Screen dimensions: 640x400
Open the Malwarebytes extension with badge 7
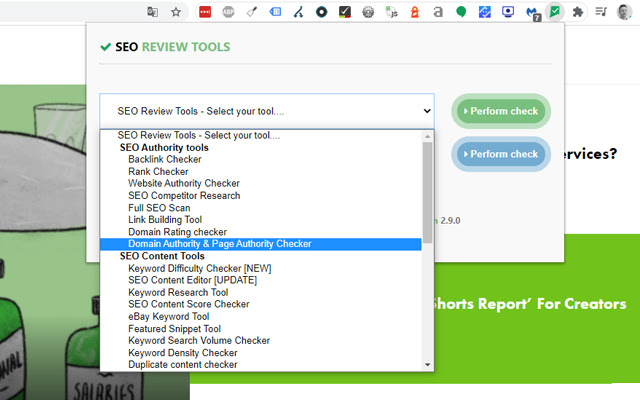tap(532, 13)
